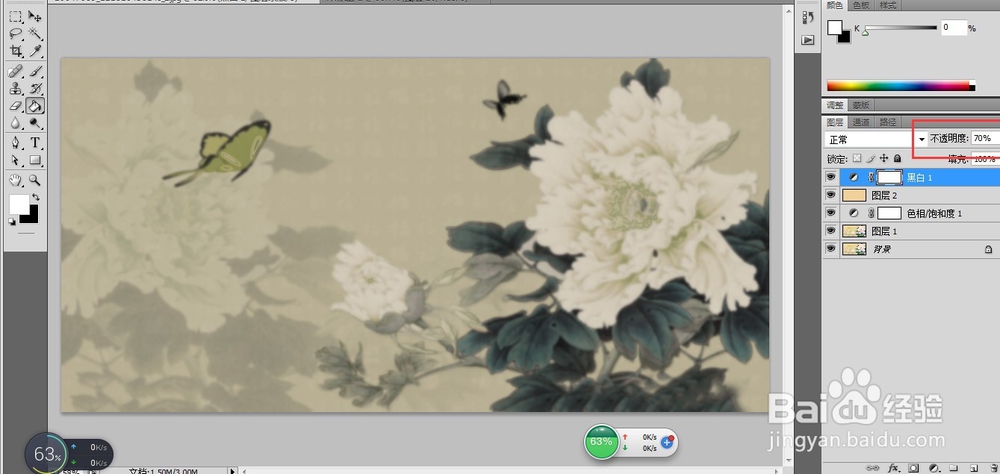Toggle lock position
Viewport: 1000px width, 474px height.
884,158
